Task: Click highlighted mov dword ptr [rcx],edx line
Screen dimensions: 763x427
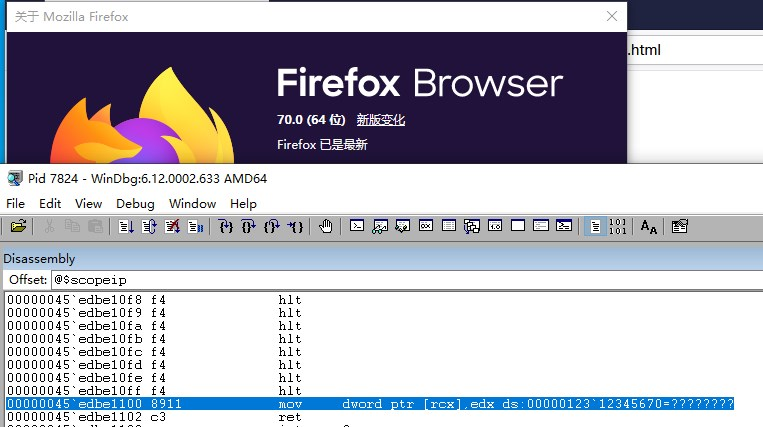Action: coord(370,404)
